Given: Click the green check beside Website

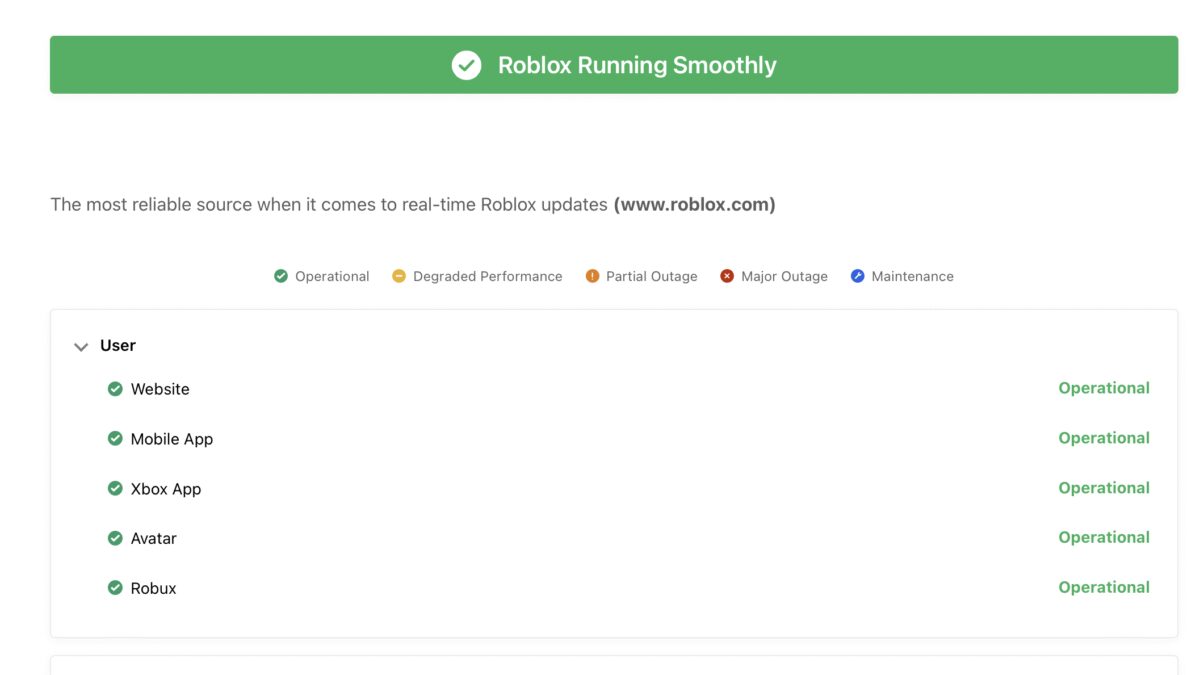Looking at the screenshot, I should coord(115,389).
